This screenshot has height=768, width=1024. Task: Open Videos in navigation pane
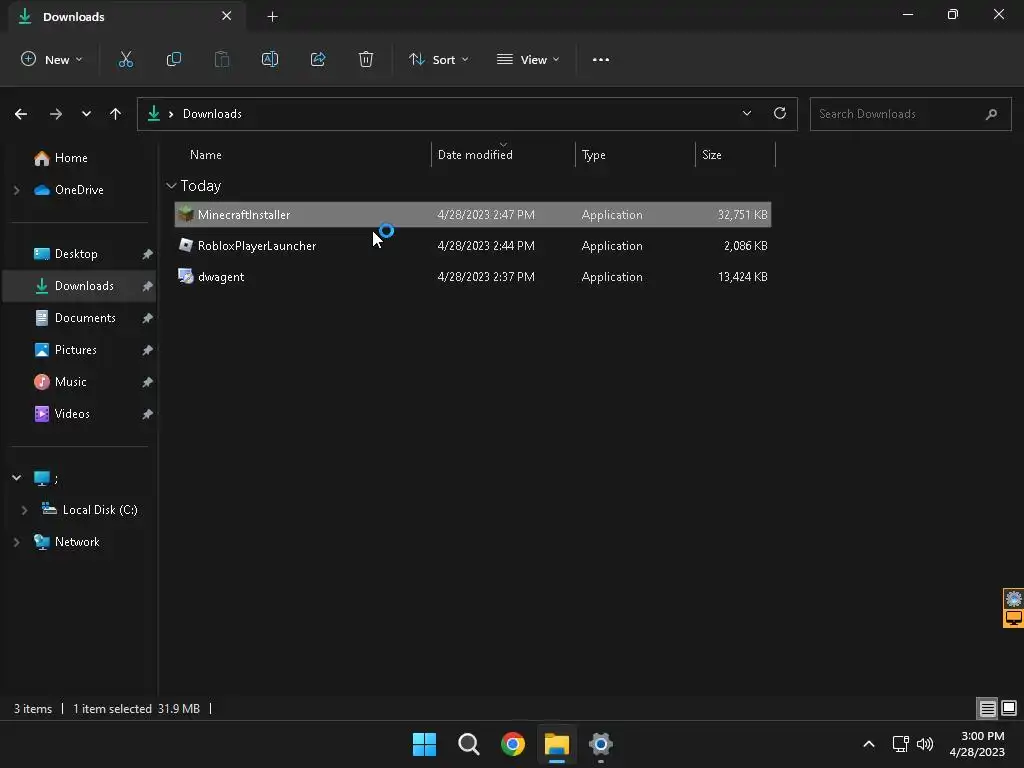click(x=72, y=414)
